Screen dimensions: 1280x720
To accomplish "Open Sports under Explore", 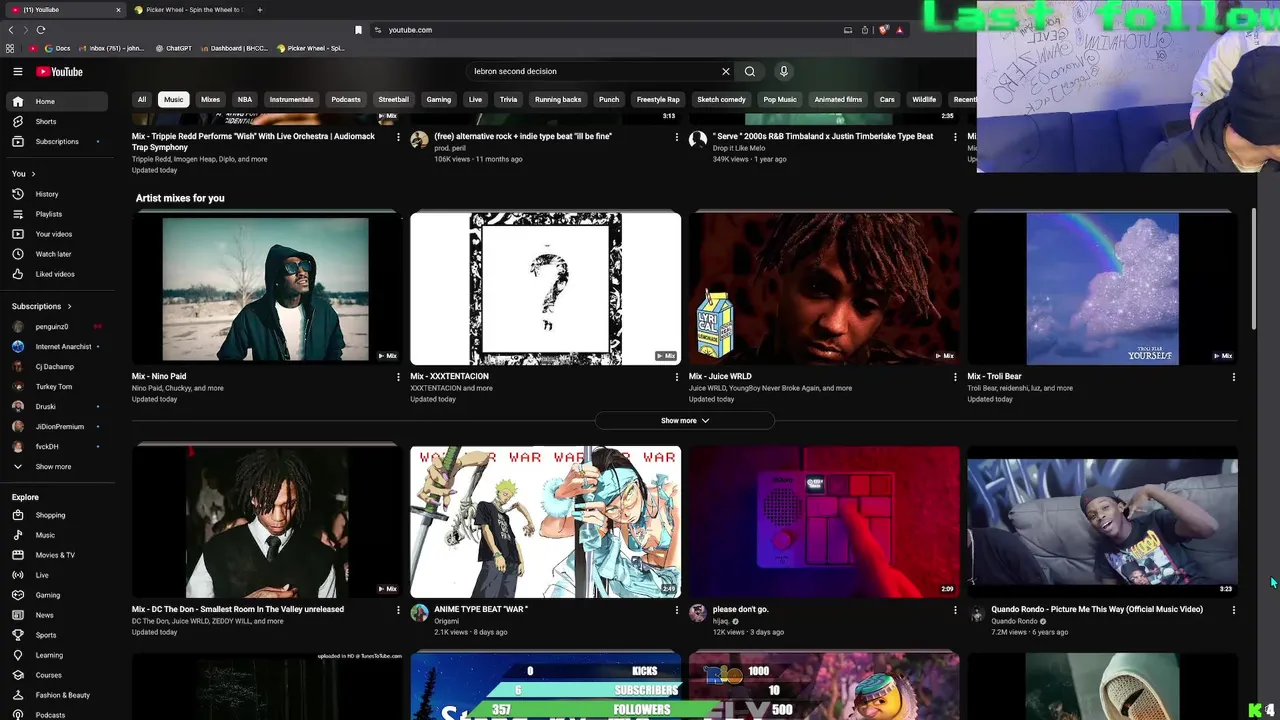I will (58, 635).
